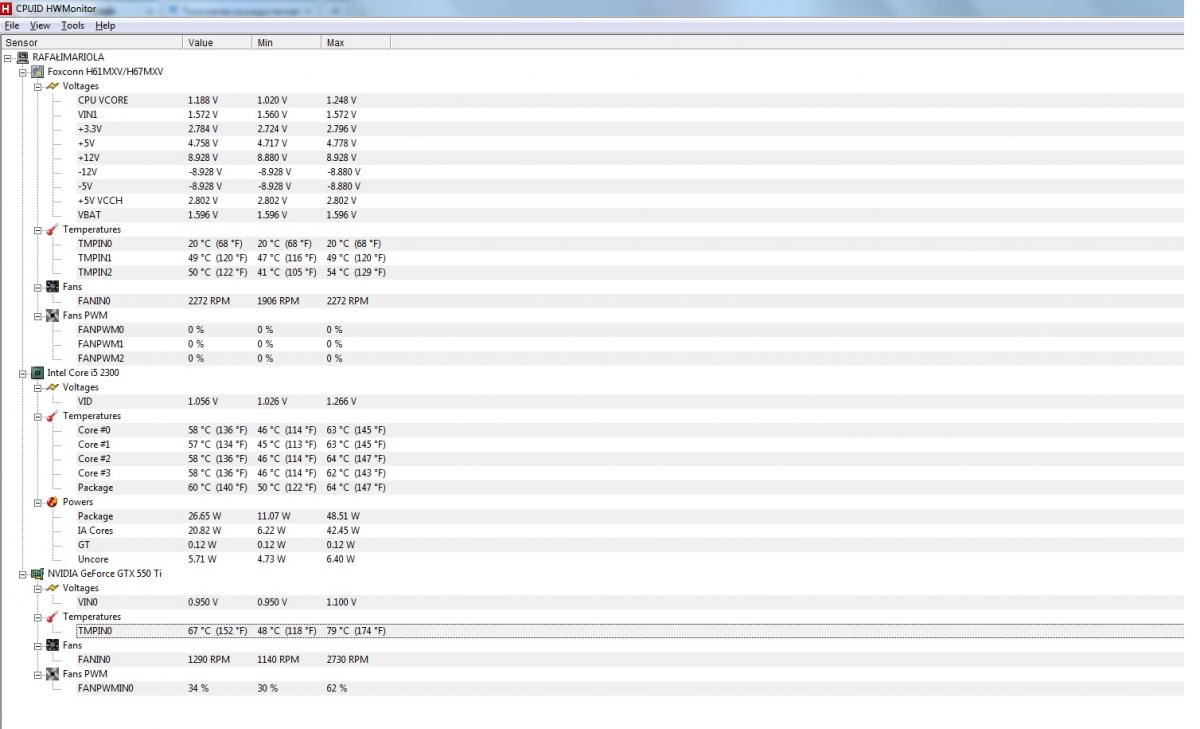The height and width of the screenshot is (729, 1200).
Task: Click the thermometer icon for Intel Core Temperatures
Action: (52, 415)
